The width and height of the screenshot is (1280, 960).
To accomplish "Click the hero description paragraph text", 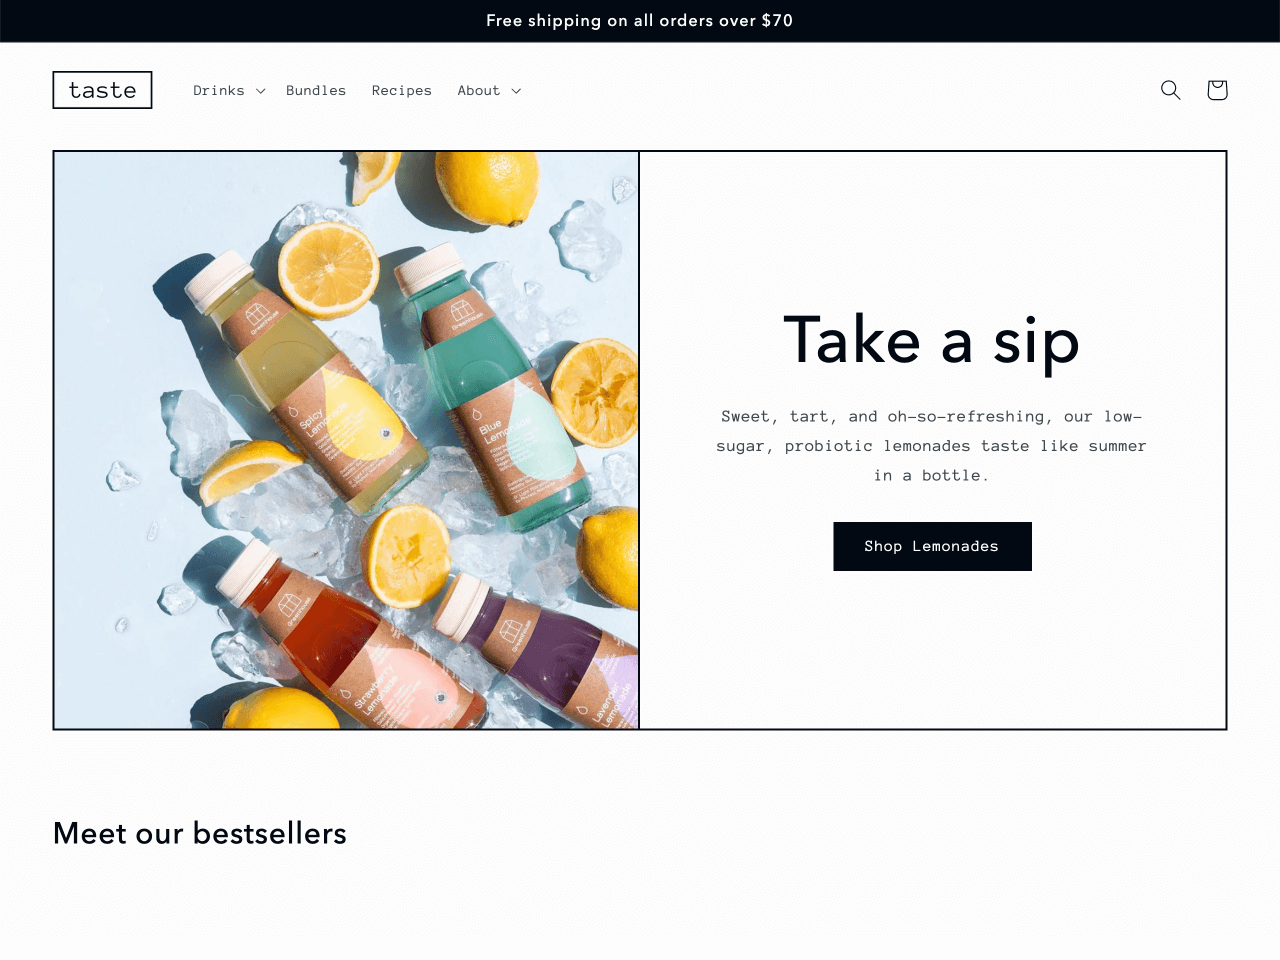I will [931, 446].
